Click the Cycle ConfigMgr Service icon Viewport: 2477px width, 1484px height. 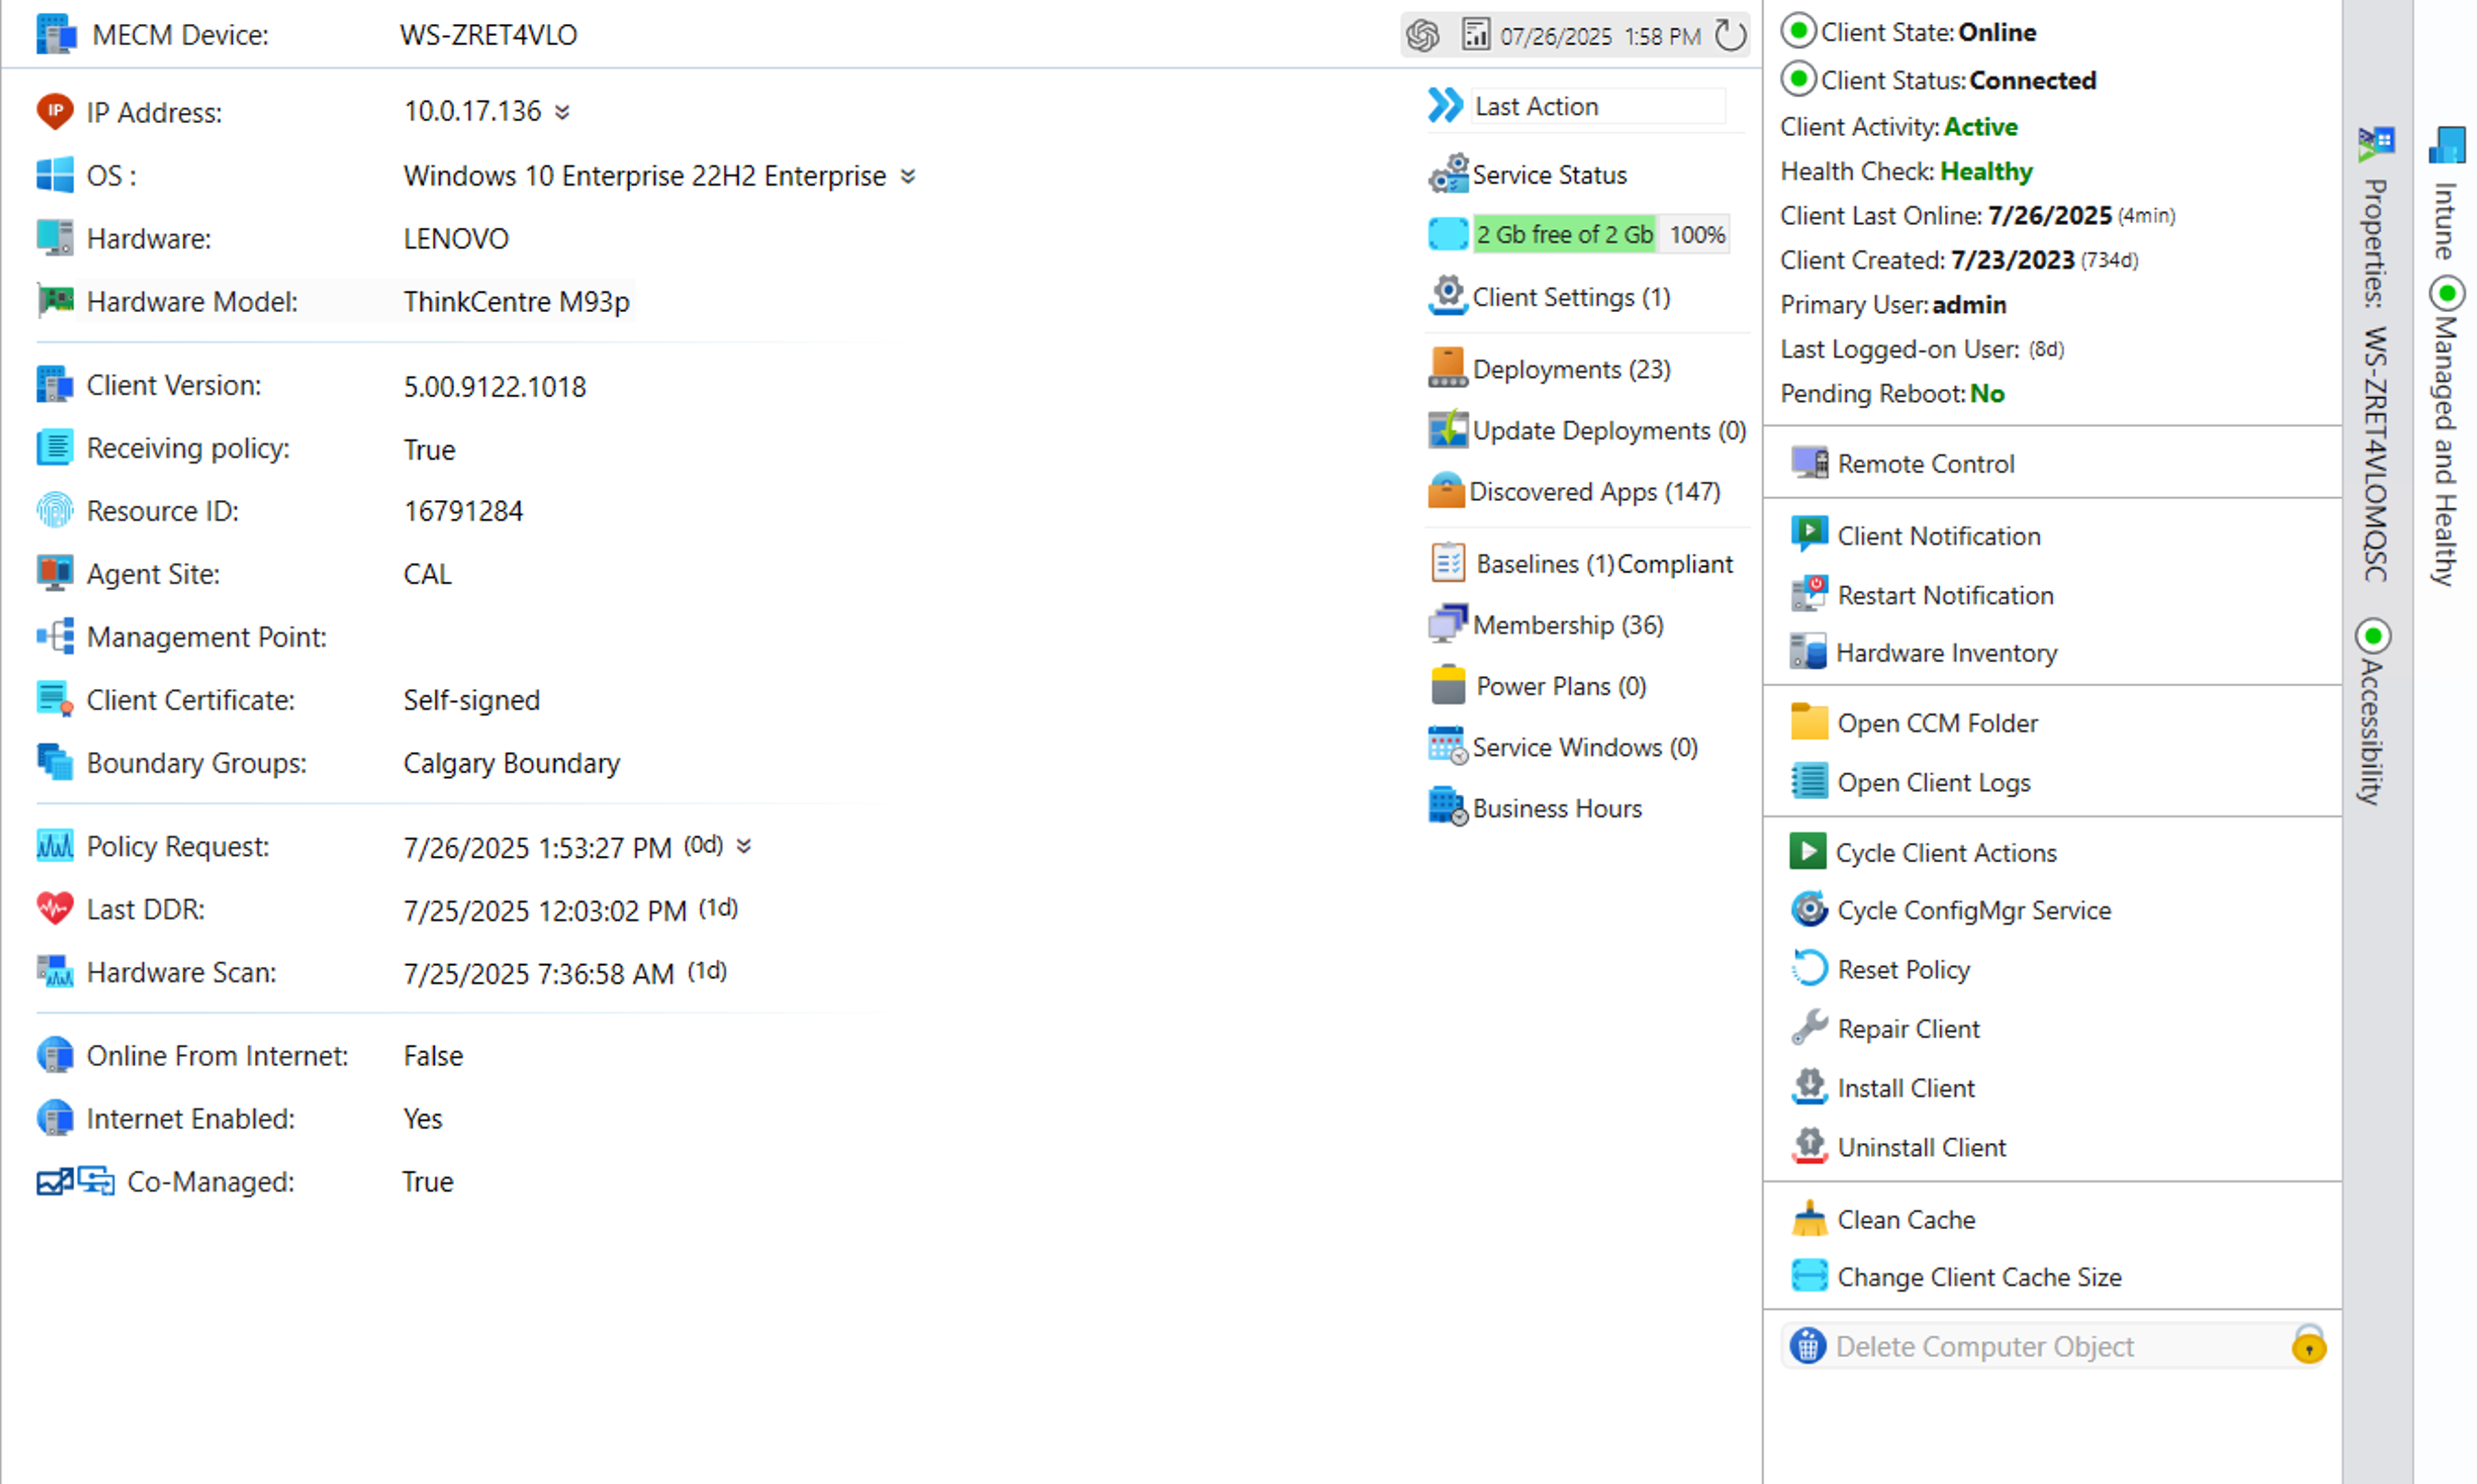1809,909
